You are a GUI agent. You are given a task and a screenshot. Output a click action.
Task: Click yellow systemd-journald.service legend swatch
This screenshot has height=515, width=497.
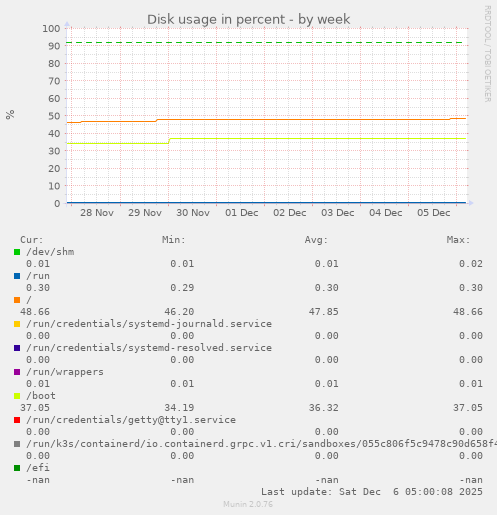[x=17, y=324]
